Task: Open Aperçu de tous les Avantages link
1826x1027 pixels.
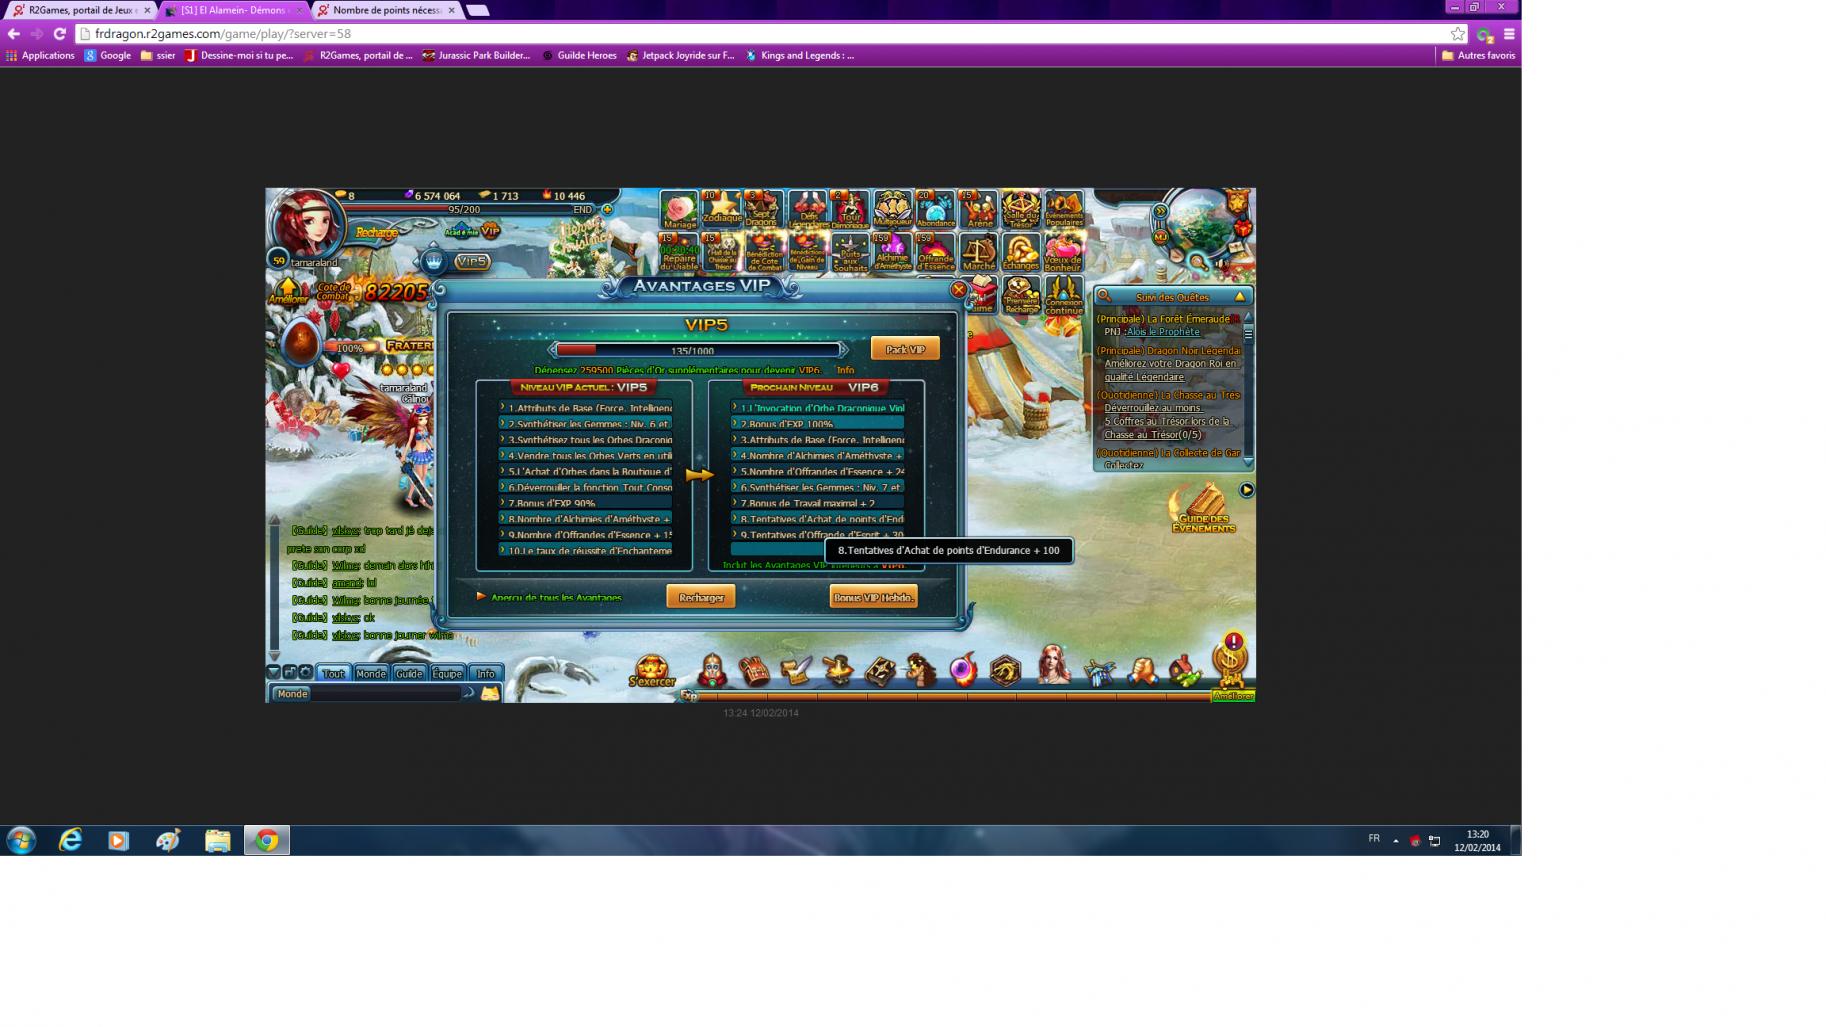Action: [x=556, y=598]
